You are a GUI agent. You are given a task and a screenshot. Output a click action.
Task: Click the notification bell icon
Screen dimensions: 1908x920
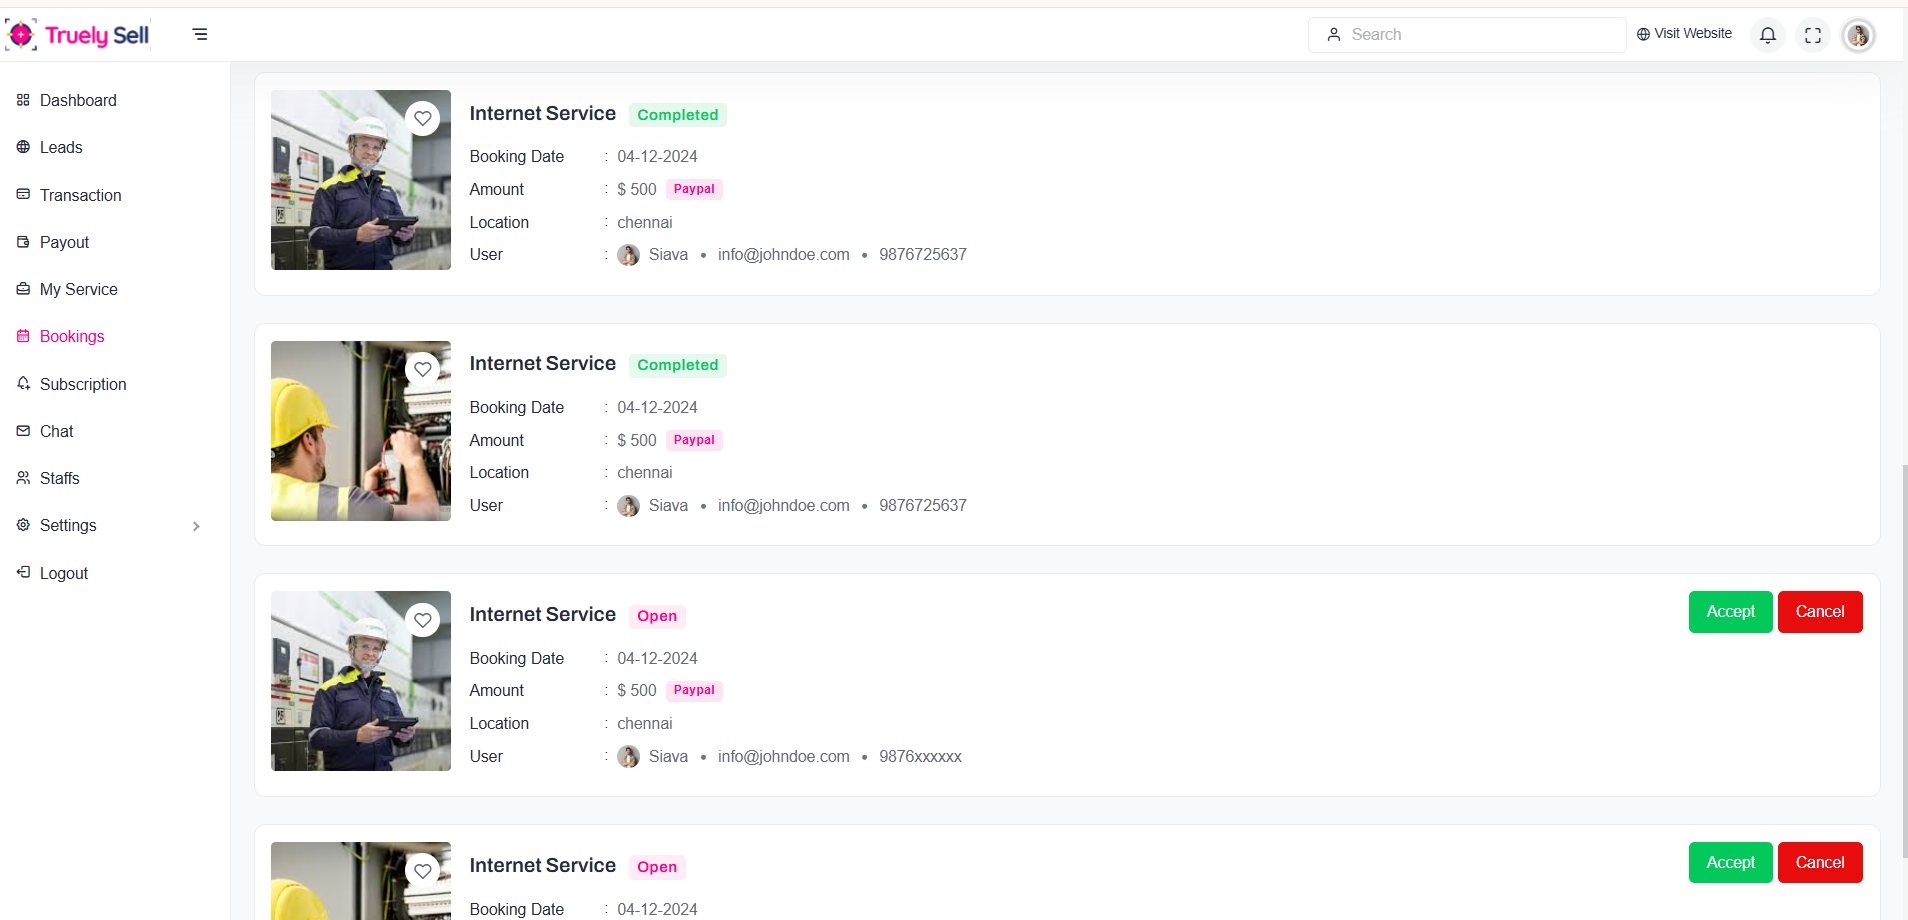pyautogui.click(x=1767, y=35)
